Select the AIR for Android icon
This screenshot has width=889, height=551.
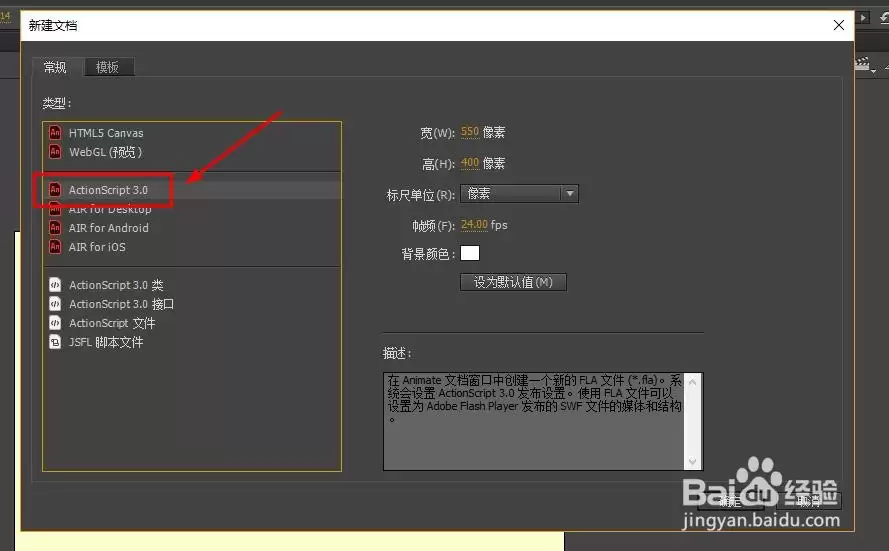[x=55, y=228]
